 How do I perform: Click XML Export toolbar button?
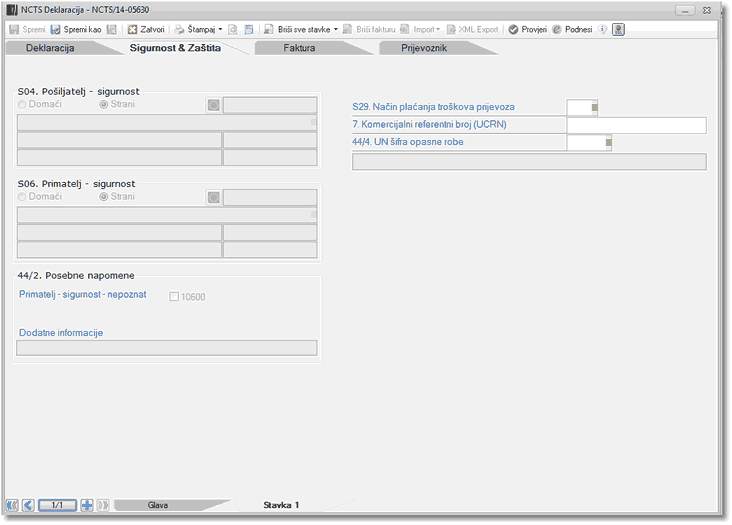coord(472,29)
